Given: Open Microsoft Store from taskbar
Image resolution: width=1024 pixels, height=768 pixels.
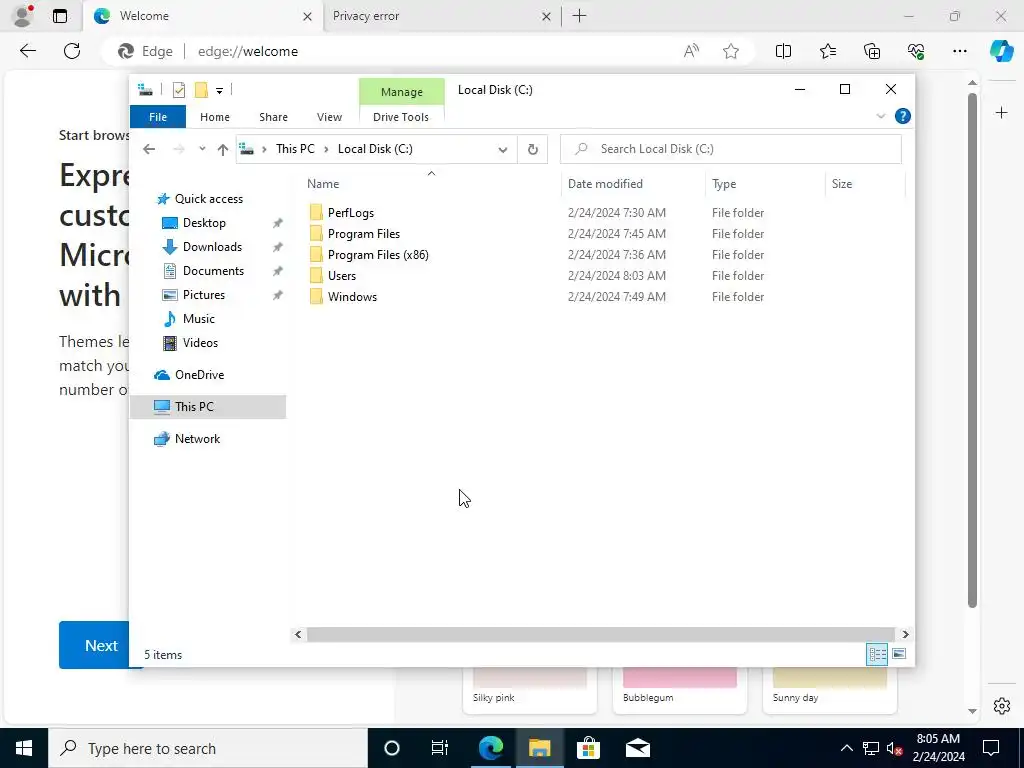Looking at the screenshot, I should tap(588, 748).
